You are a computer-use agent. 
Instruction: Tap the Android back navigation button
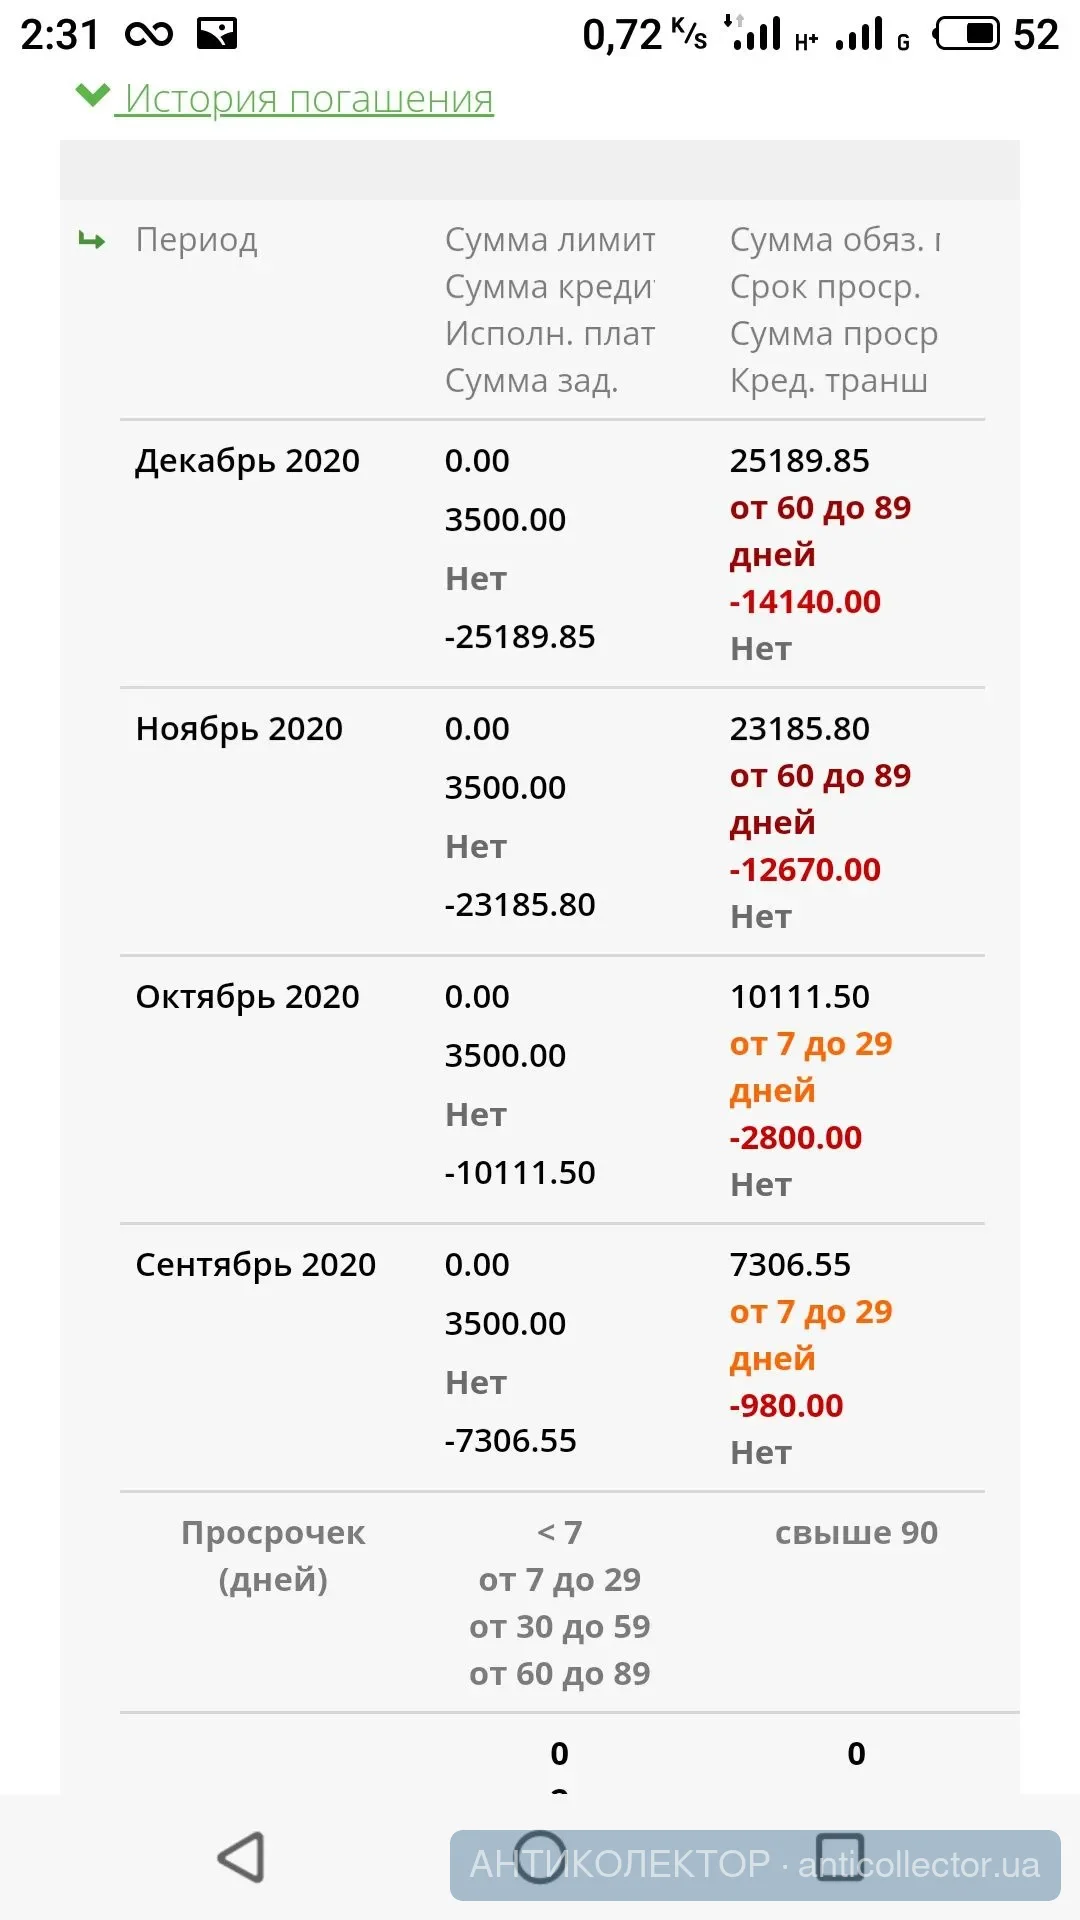(241, 1857)
